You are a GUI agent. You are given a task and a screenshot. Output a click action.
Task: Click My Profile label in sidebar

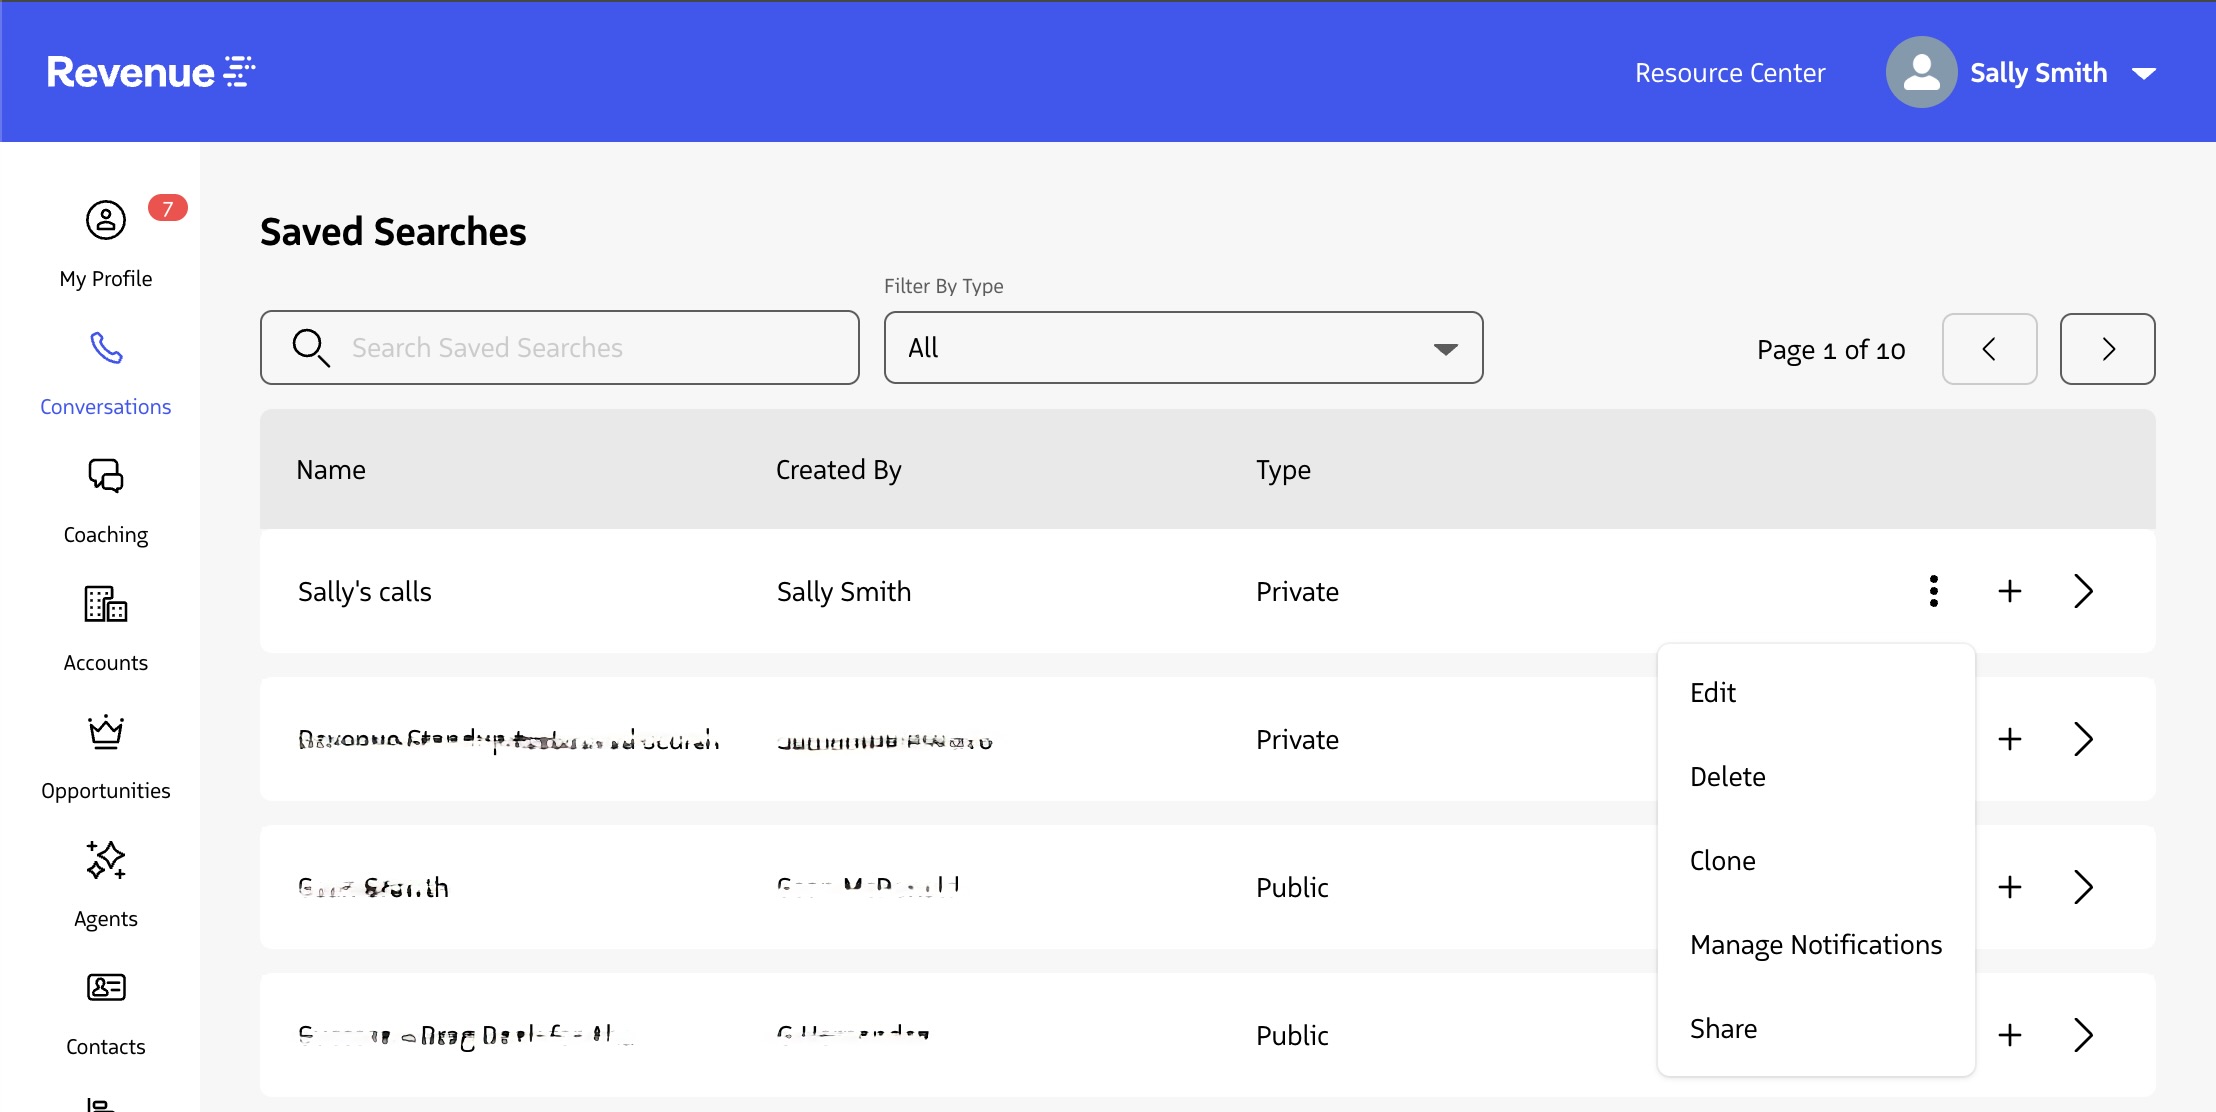(106, 279)
